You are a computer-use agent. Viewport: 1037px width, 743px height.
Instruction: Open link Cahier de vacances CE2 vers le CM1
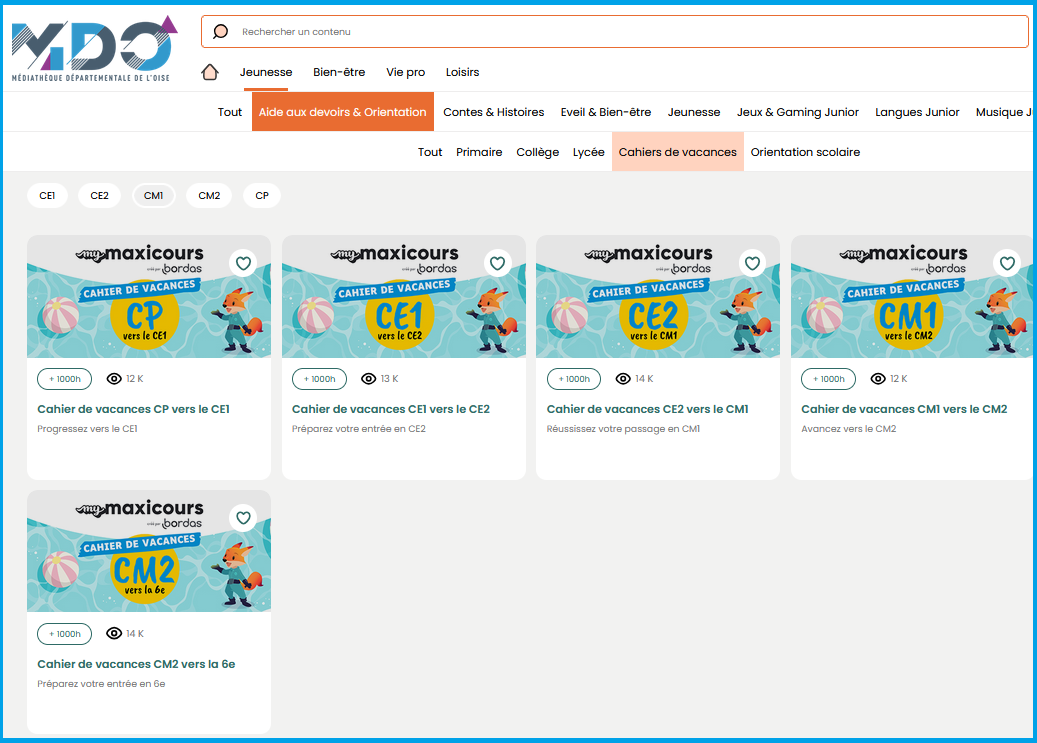pyautogui.click(x=647, y=409)
